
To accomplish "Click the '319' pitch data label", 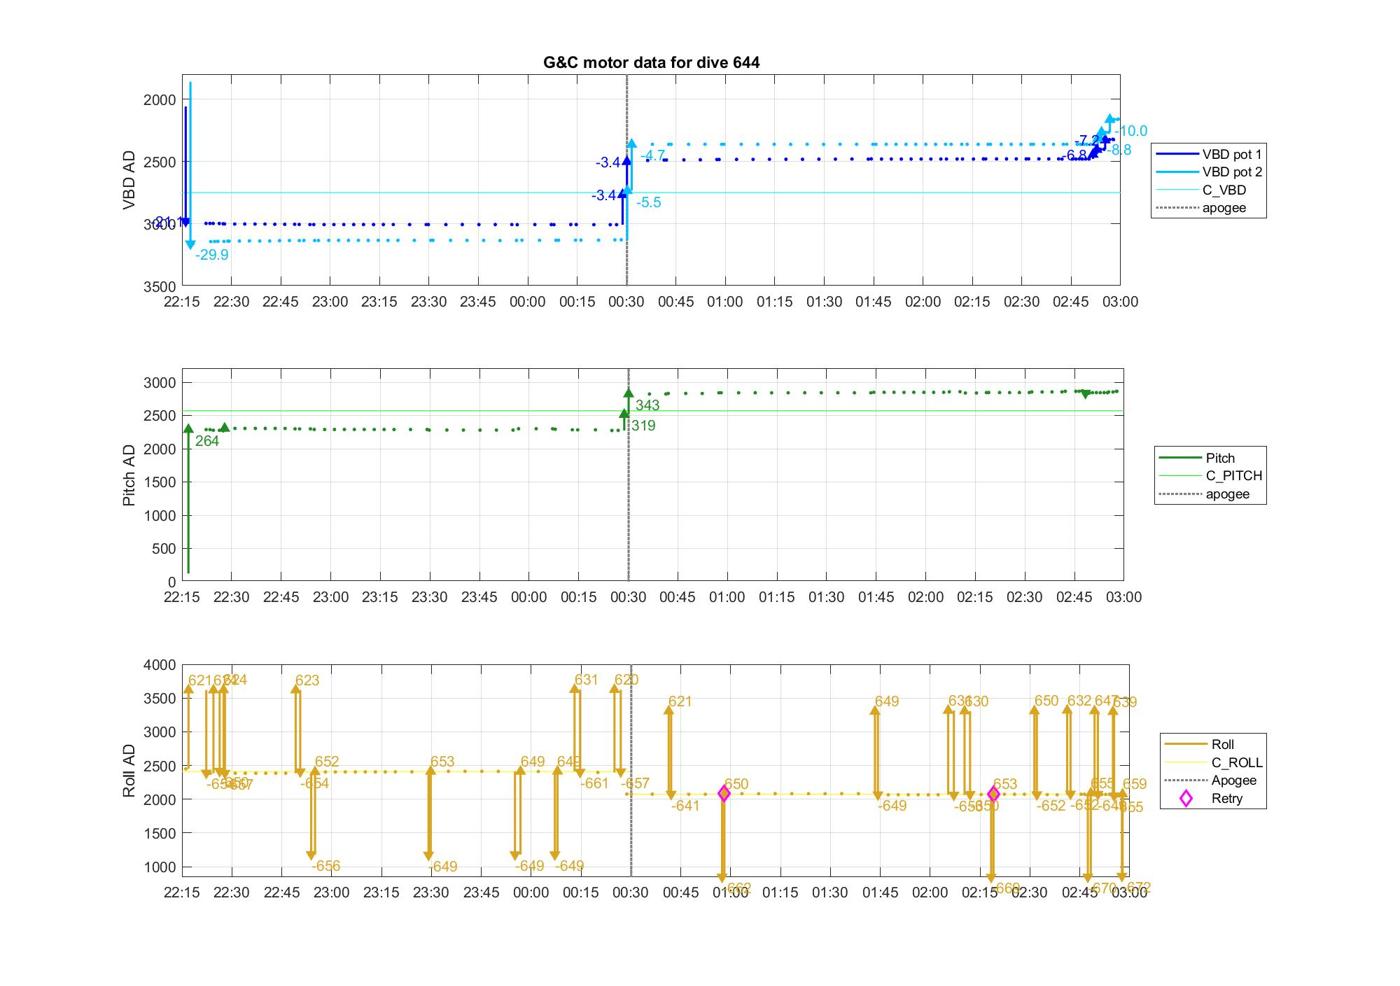I will [x=643, y=426].
